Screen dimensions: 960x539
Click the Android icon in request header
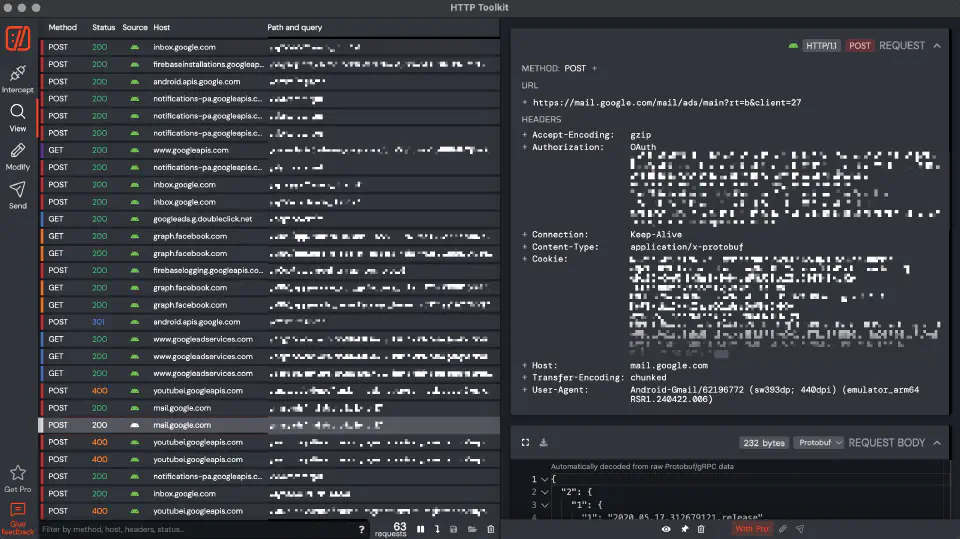(x=793, y=45)
